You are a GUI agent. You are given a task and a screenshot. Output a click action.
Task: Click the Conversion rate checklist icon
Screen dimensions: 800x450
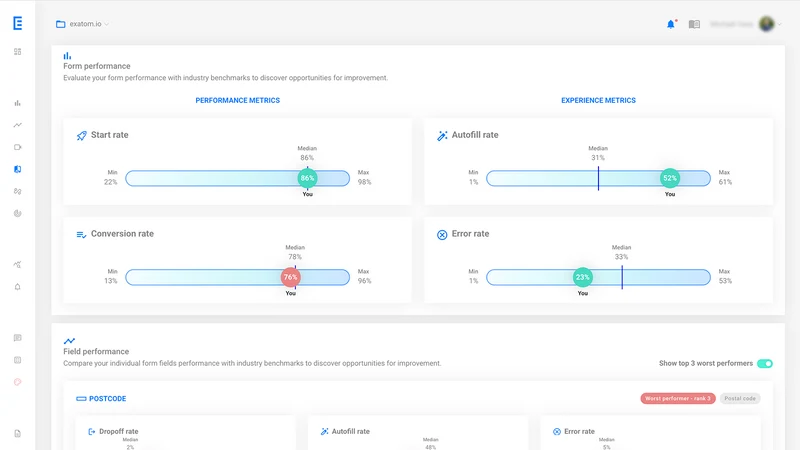pos(81,235)
